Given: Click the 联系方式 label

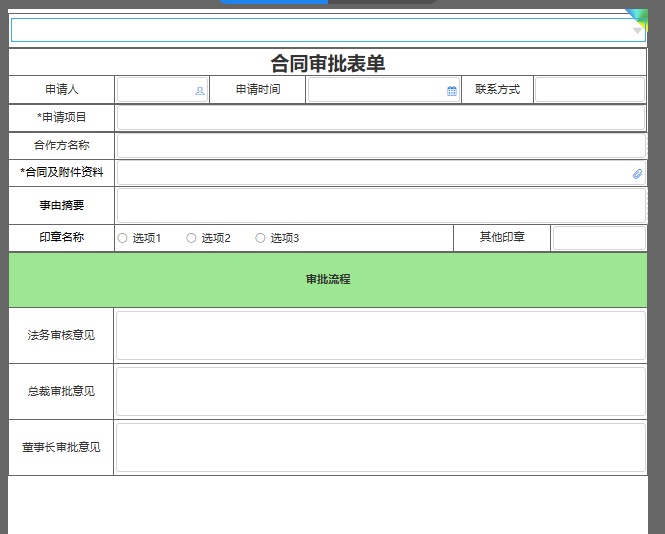Looking at the screenshot, I should tap(497, 89).
